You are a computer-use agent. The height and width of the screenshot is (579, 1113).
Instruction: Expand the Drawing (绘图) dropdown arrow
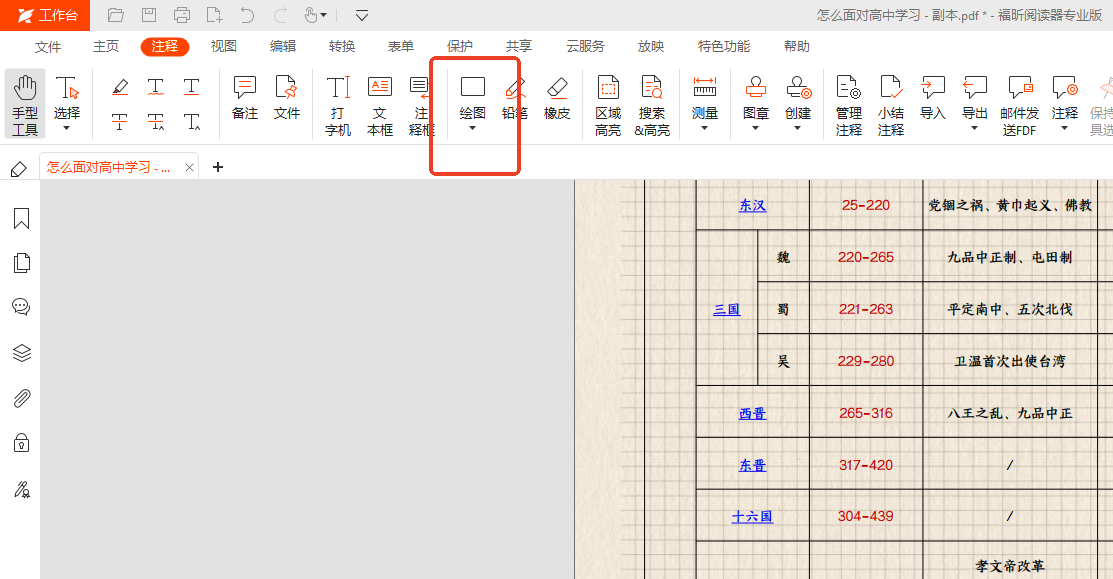(472, 128)
